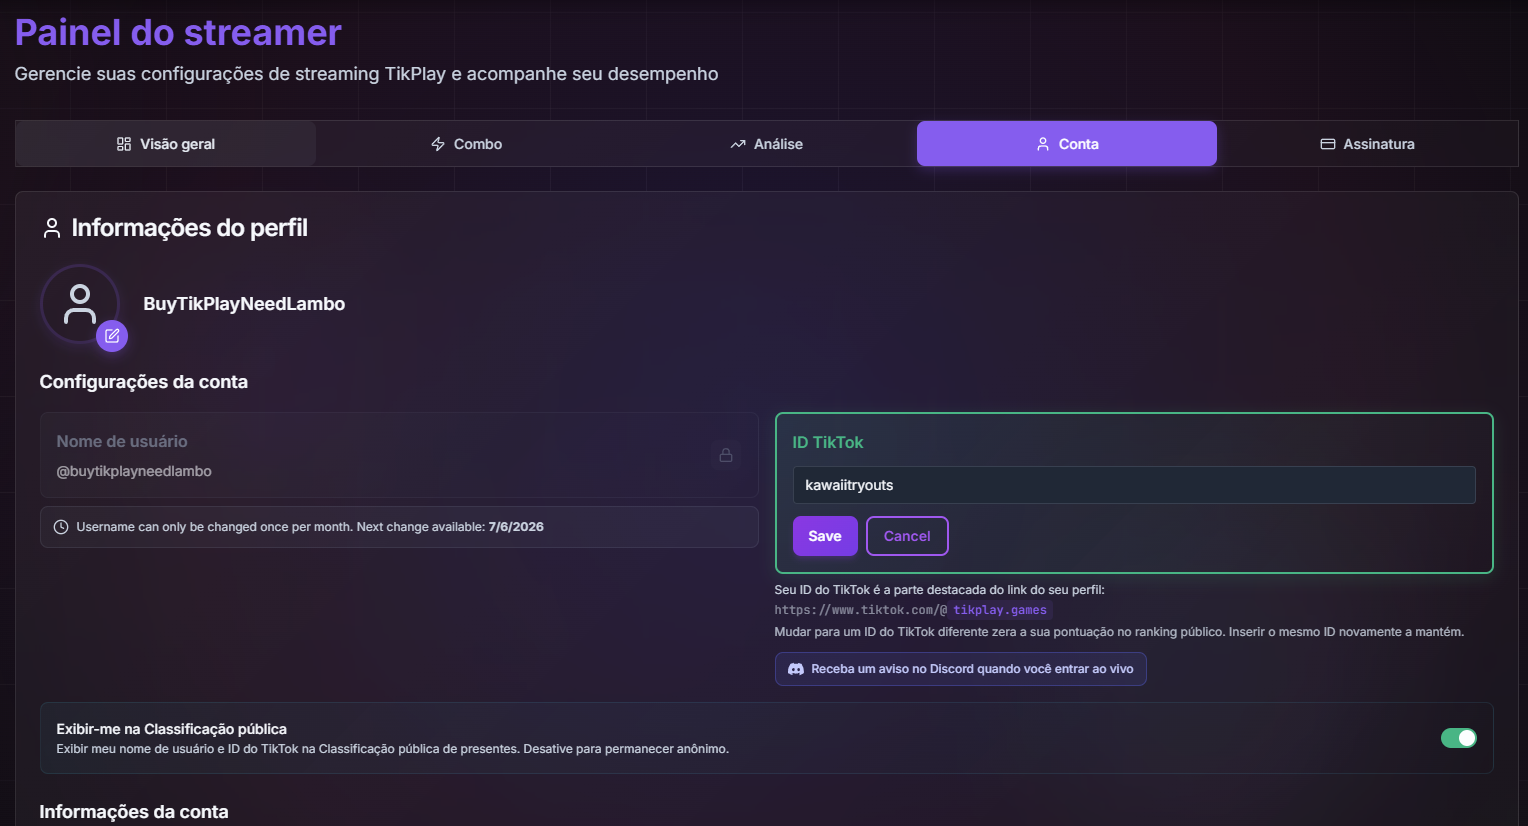
Task: Open the Análise tab
Action: pos(766,144)
